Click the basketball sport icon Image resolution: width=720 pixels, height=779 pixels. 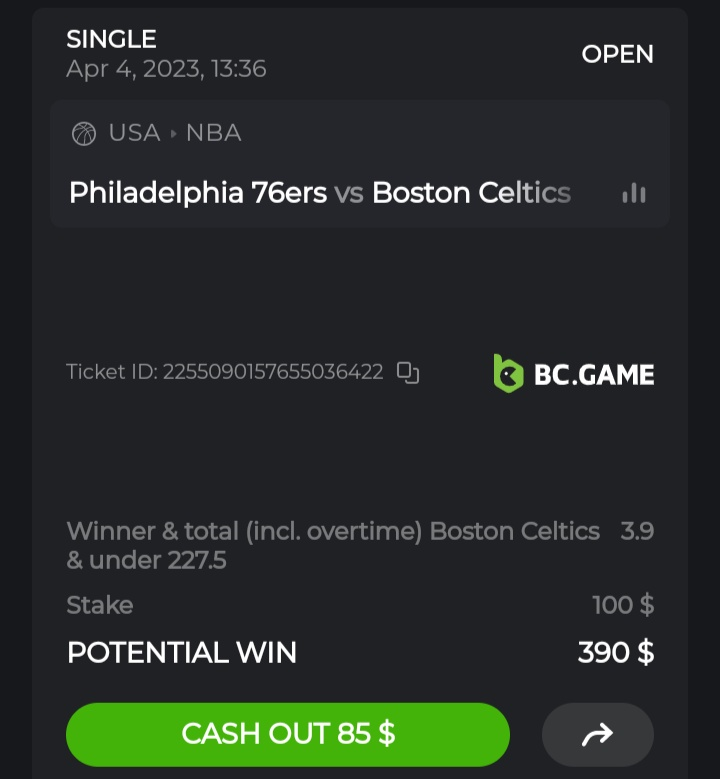[x=84, y=134]
